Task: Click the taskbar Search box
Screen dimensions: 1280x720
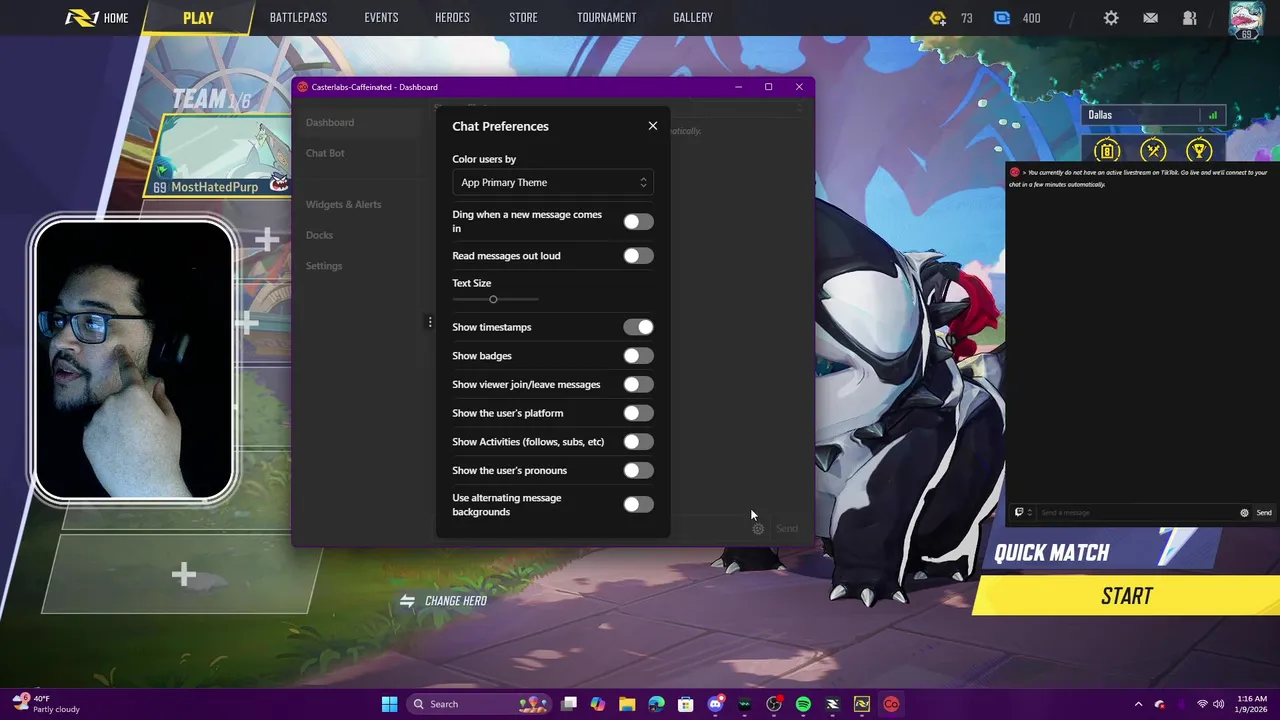Action: click(481, 704)
